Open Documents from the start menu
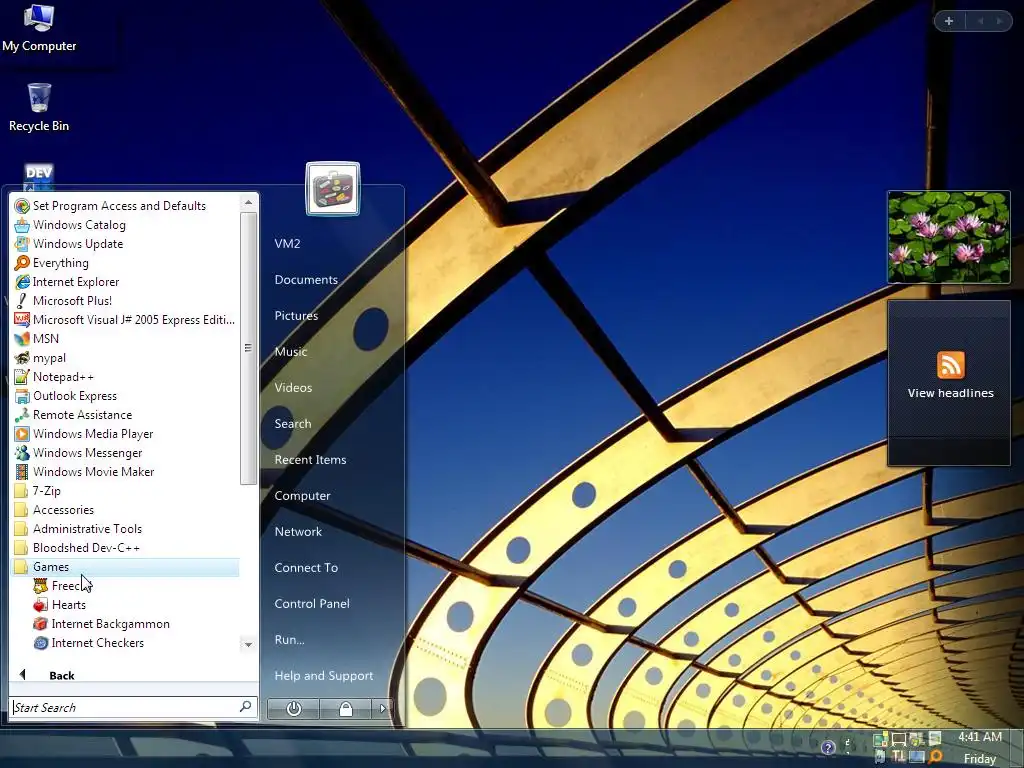The image size is (1024, 768). click(x=306, y=280)
